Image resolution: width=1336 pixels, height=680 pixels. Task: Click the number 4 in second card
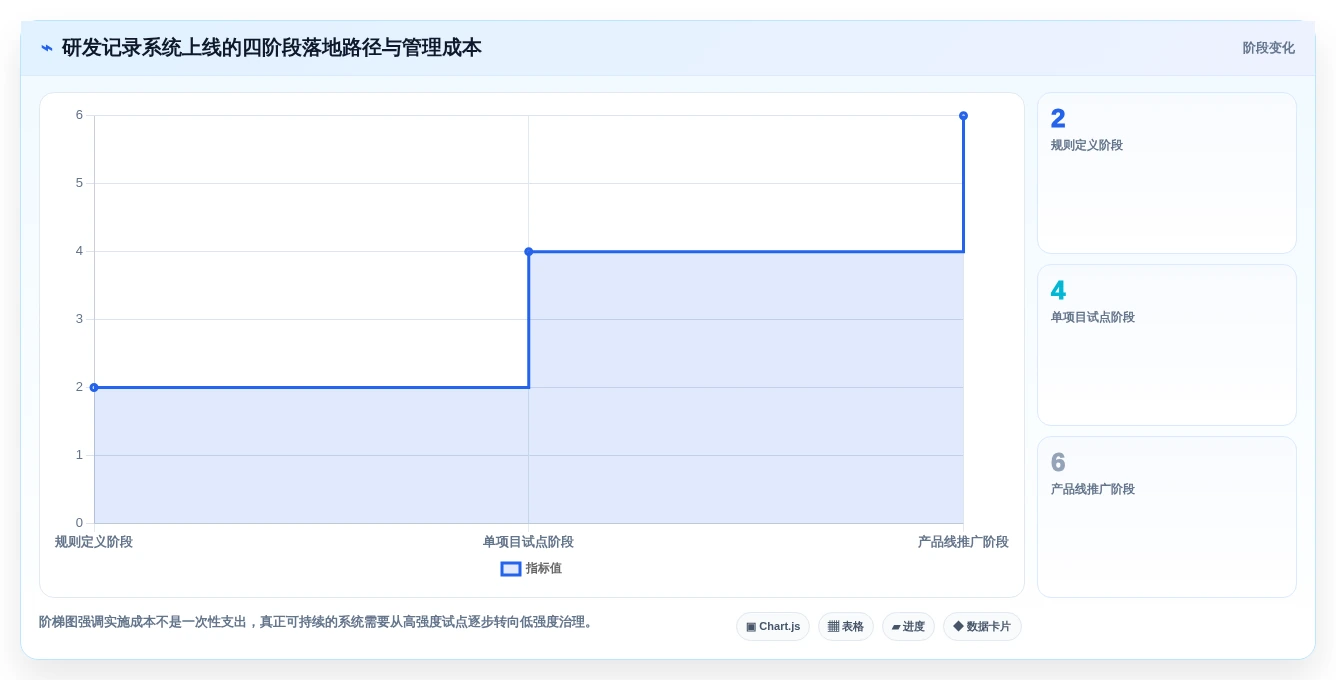[1058, 291]
